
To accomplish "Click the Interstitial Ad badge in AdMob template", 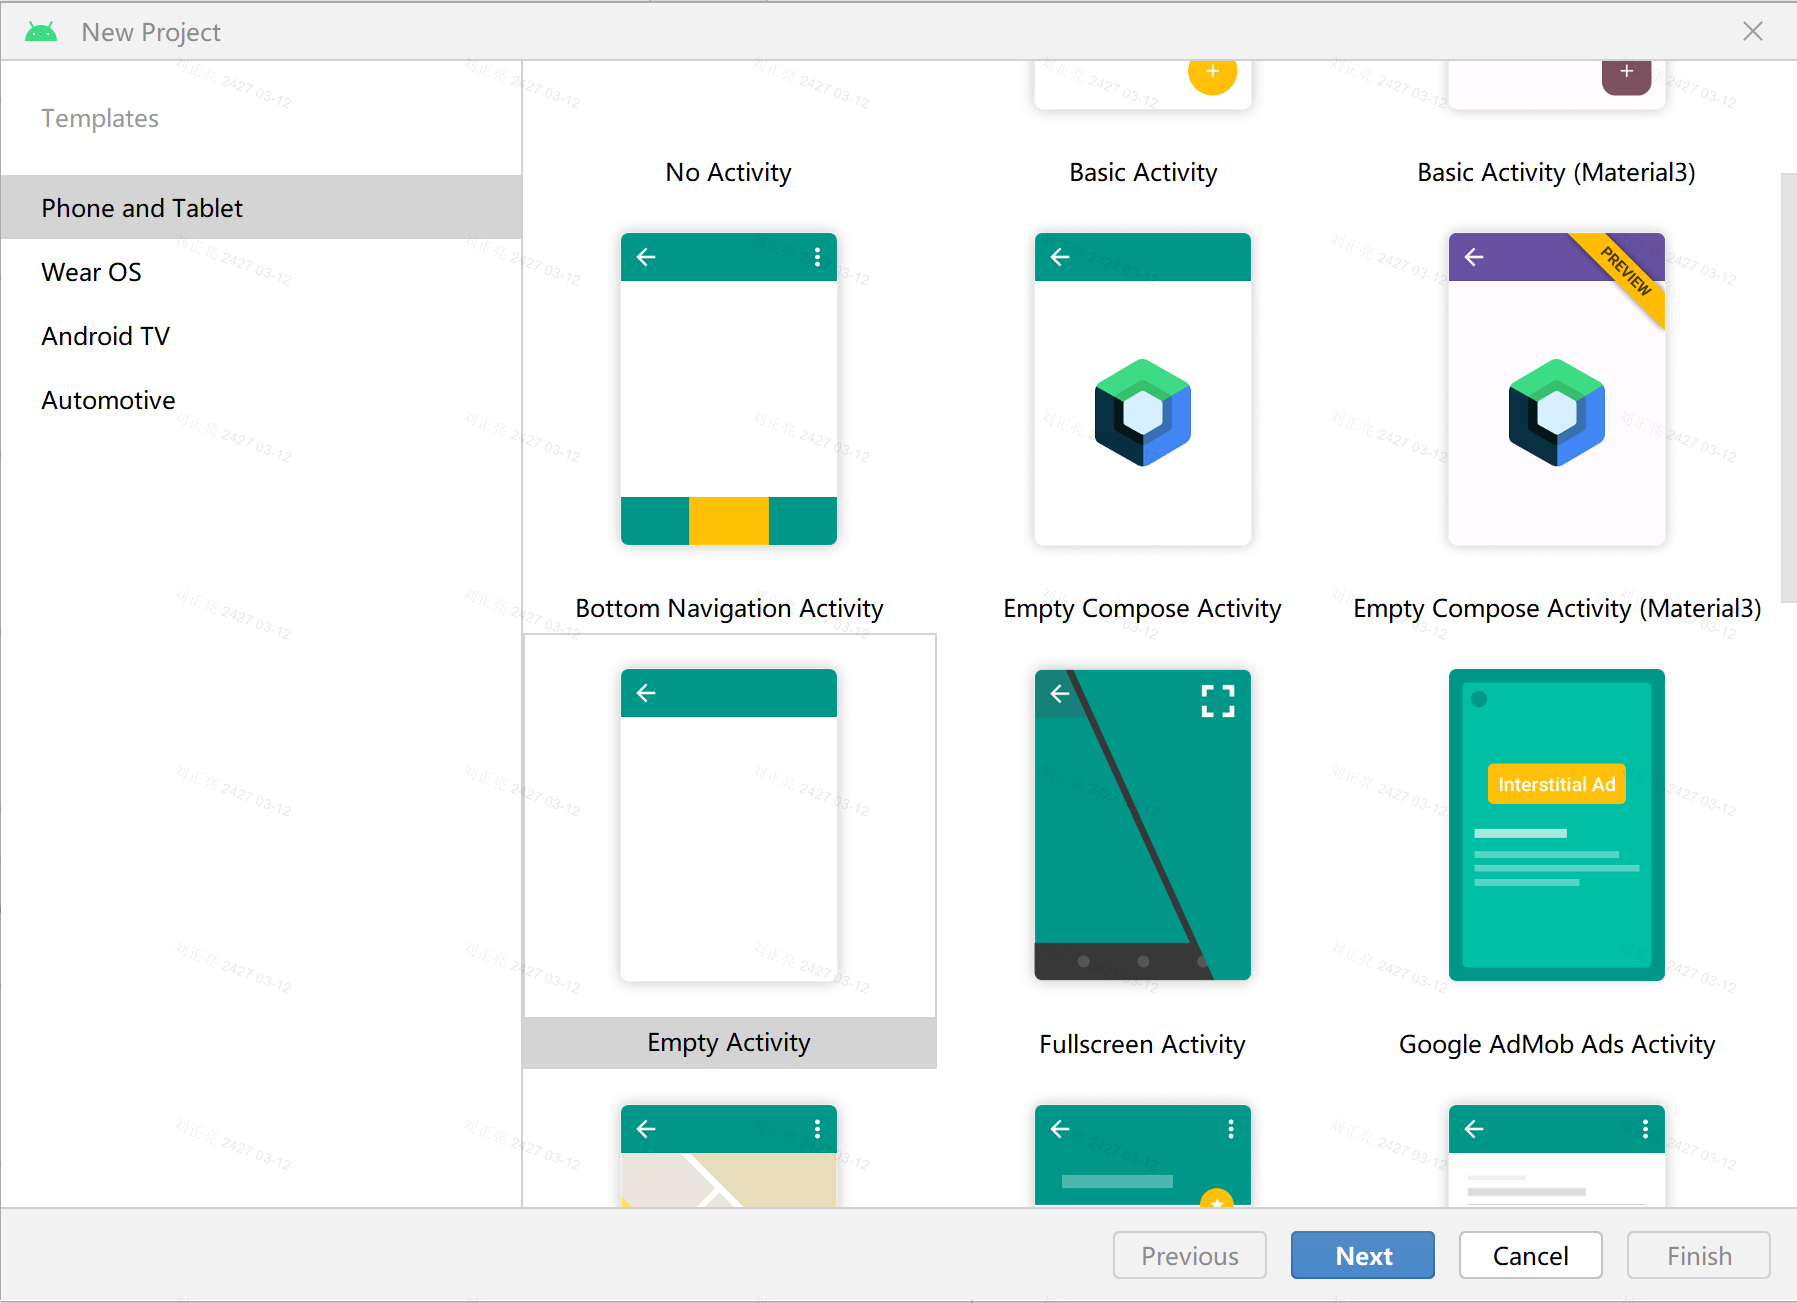I will click(1556, 784).
